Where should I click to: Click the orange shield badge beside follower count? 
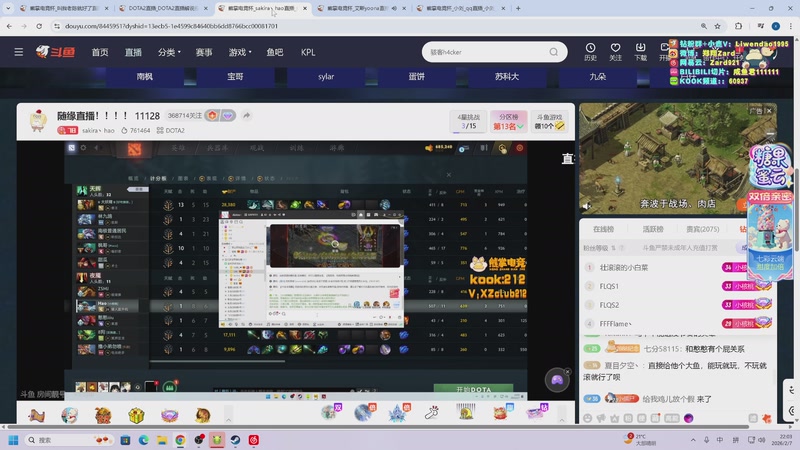pos(212,116)
